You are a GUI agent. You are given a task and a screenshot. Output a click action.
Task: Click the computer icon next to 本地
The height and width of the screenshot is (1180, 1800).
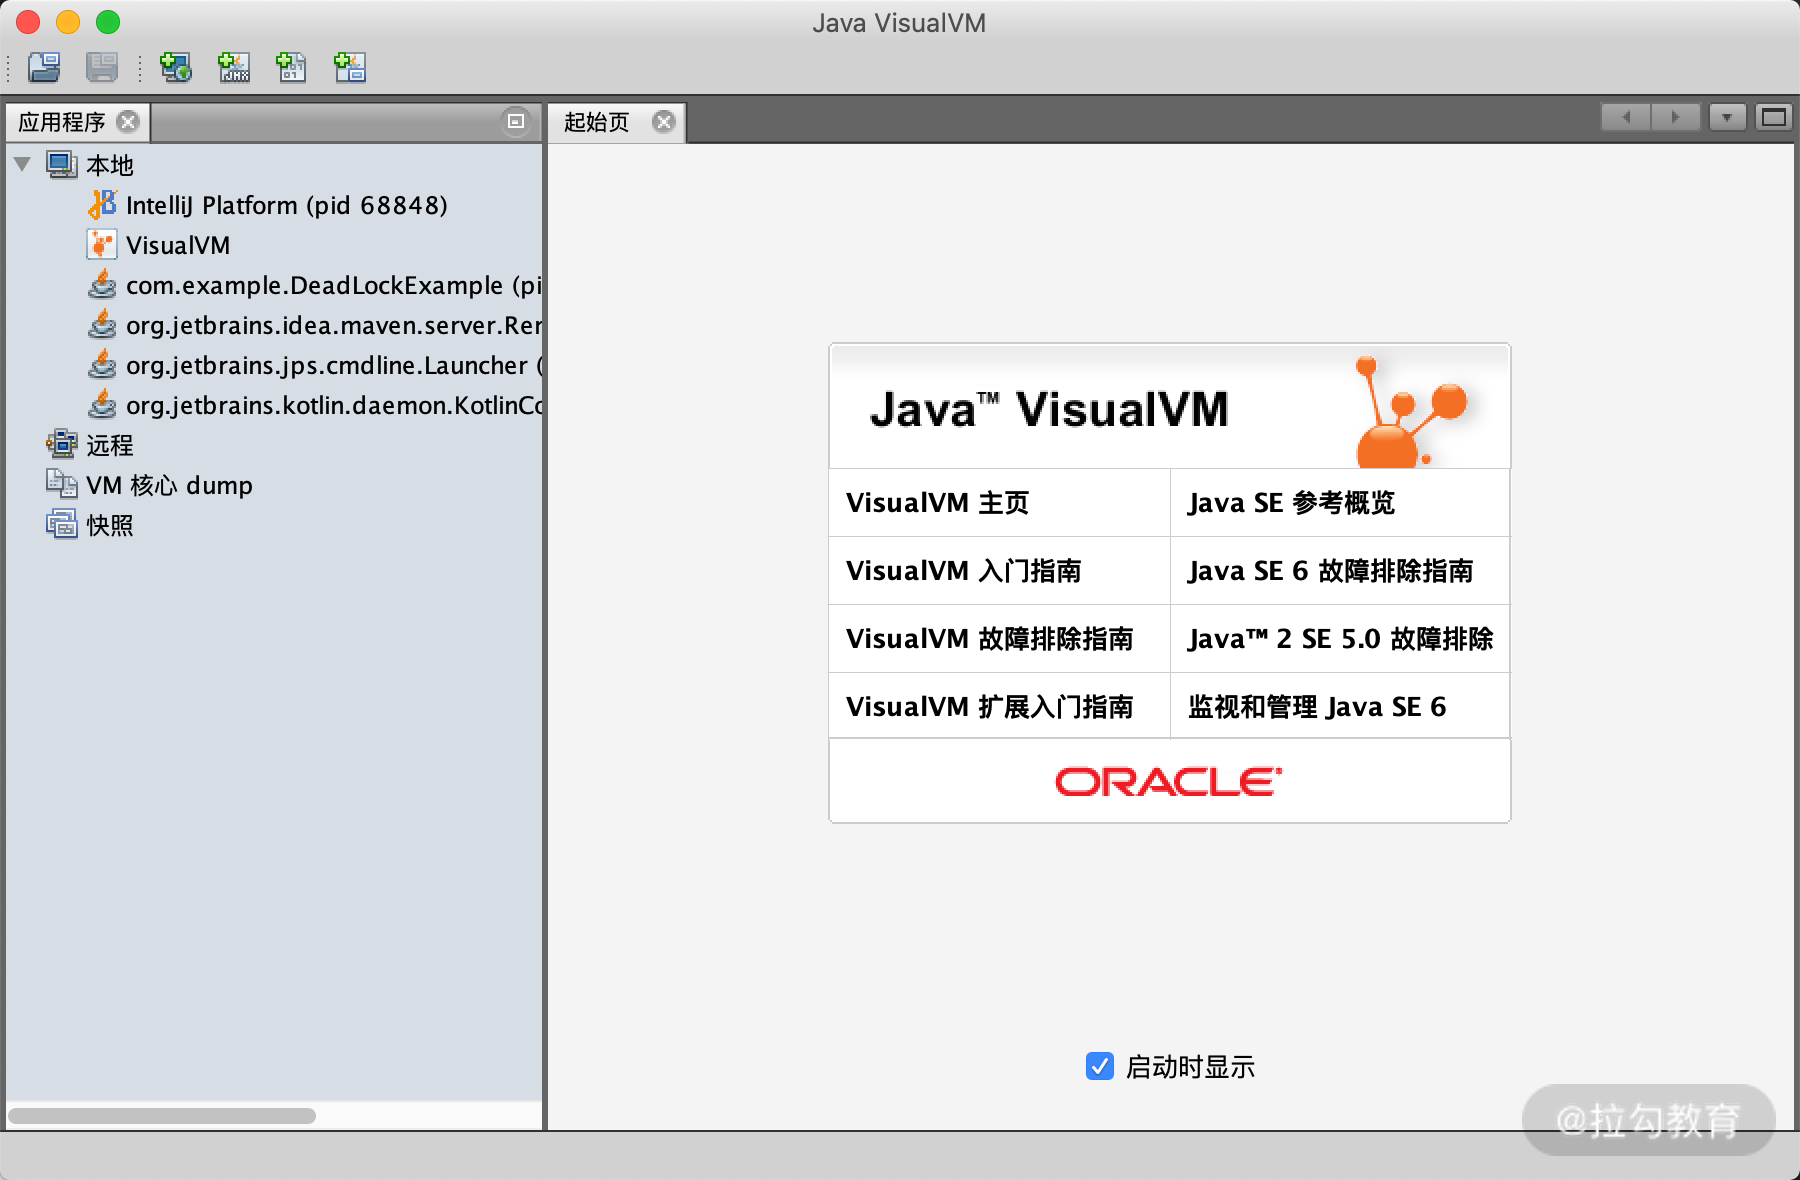62,165
